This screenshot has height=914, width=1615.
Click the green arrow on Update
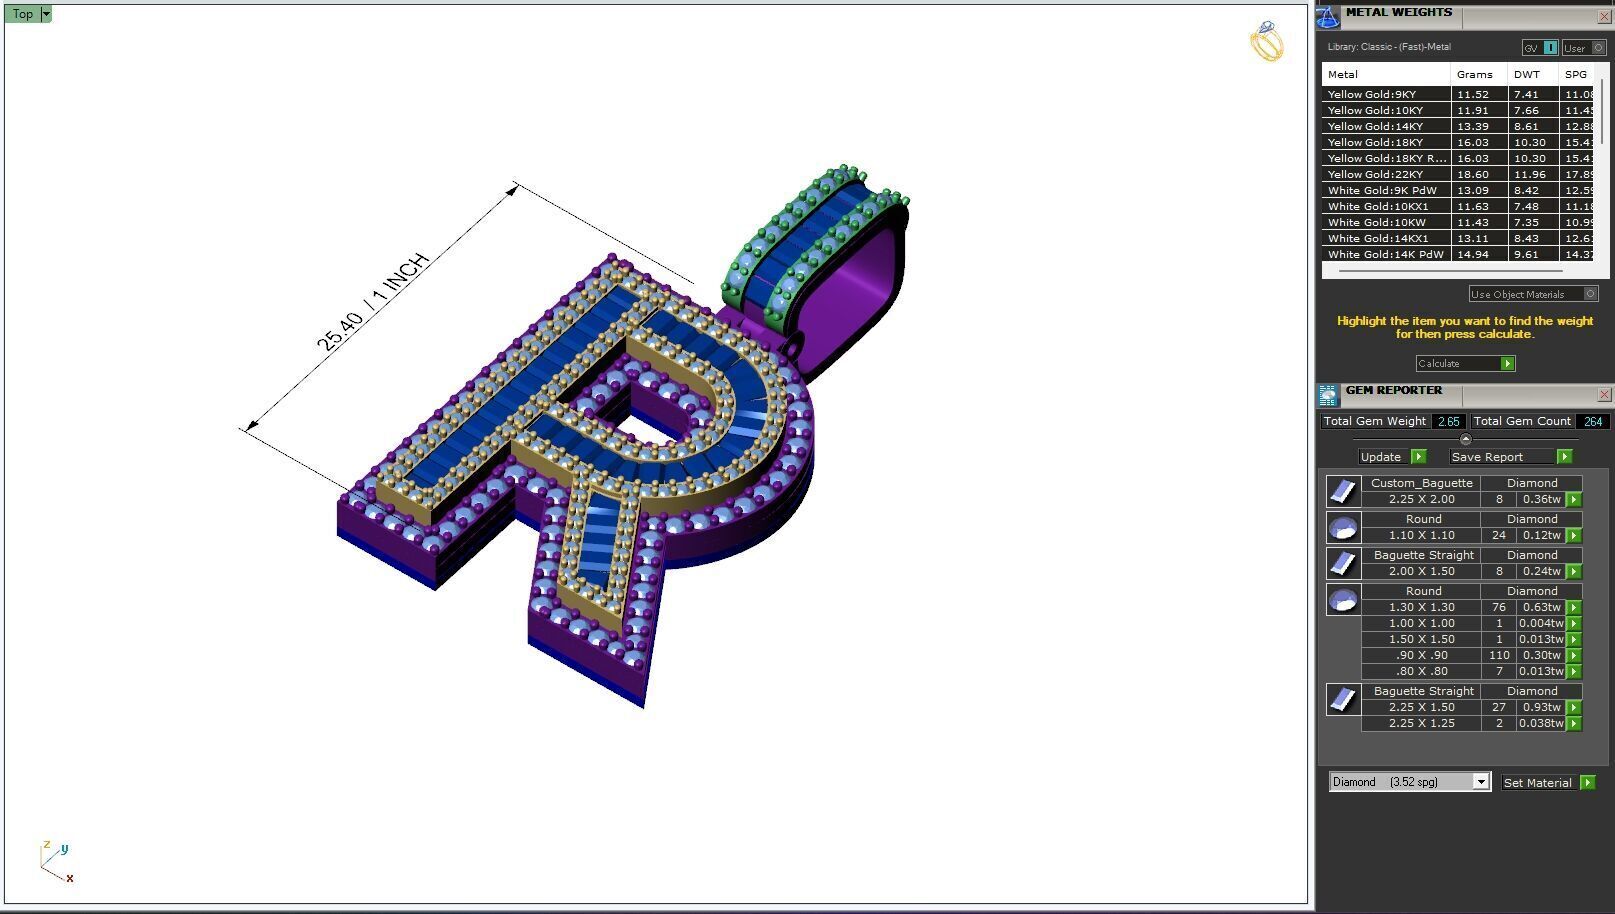(x=1418, y=456)
